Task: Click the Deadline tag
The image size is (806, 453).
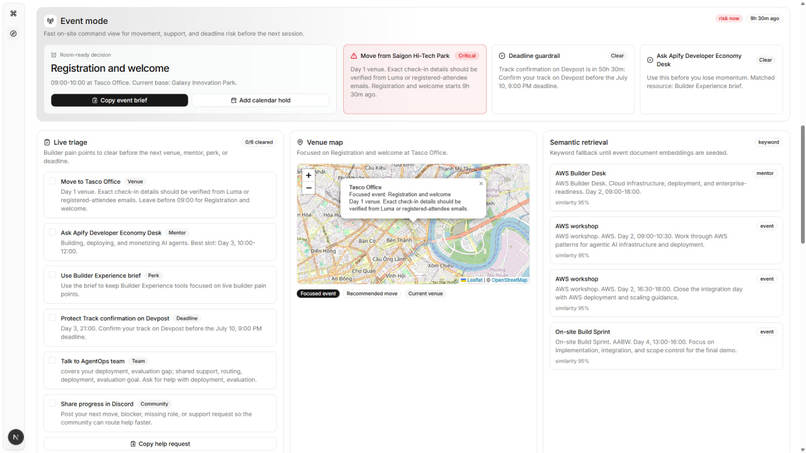Action: point(187,318)
